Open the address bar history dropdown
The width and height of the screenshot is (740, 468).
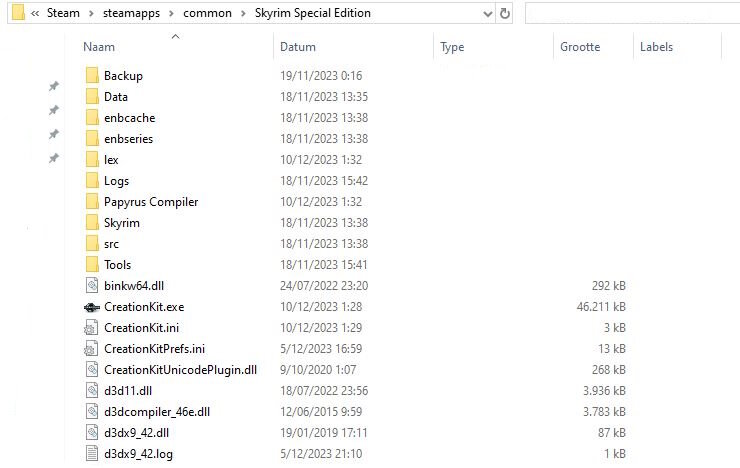click(x=488, y=14)
